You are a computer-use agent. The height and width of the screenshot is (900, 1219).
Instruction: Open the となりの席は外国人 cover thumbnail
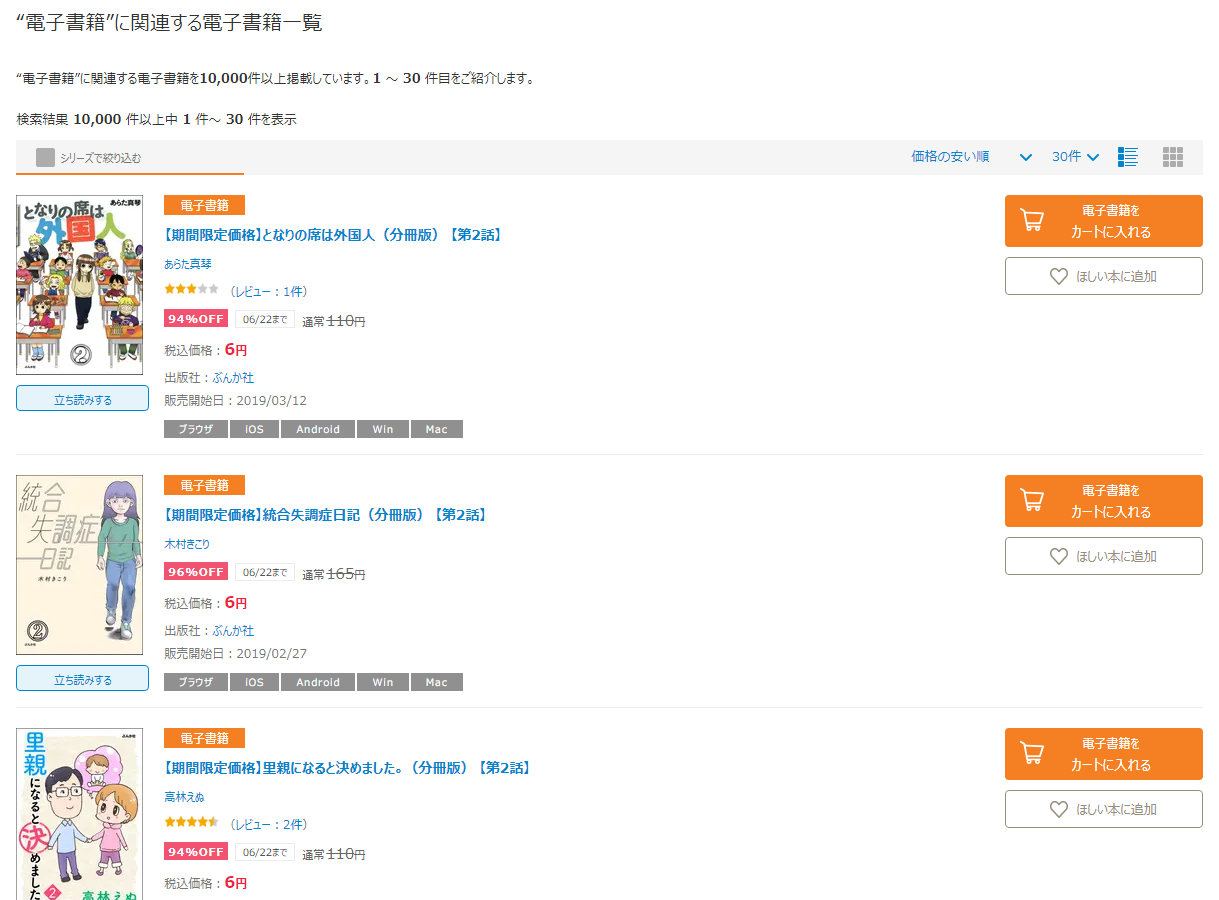[x=79, y=285]
